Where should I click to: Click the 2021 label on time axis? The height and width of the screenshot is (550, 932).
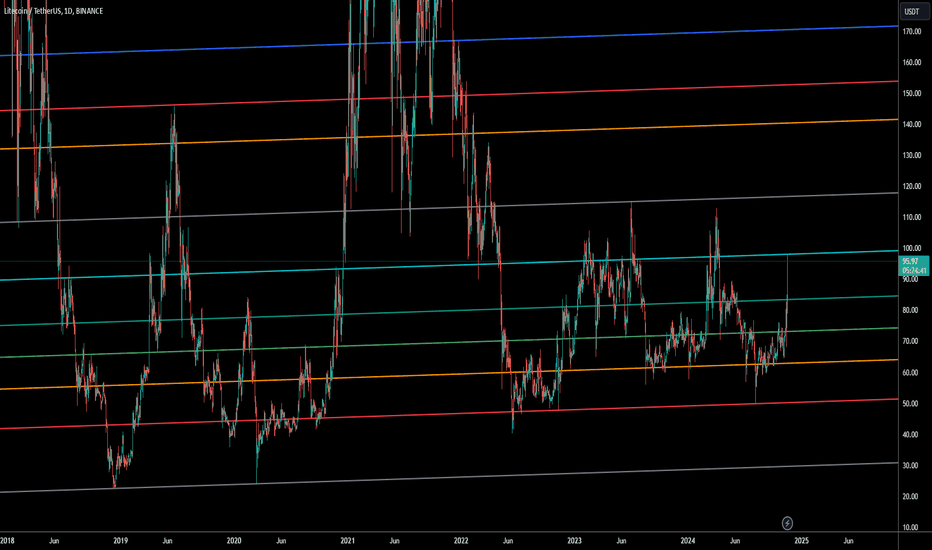348,540
